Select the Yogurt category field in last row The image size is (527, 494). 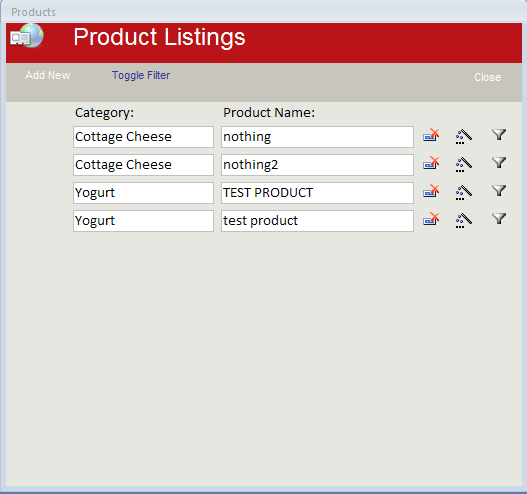point(144,221)
